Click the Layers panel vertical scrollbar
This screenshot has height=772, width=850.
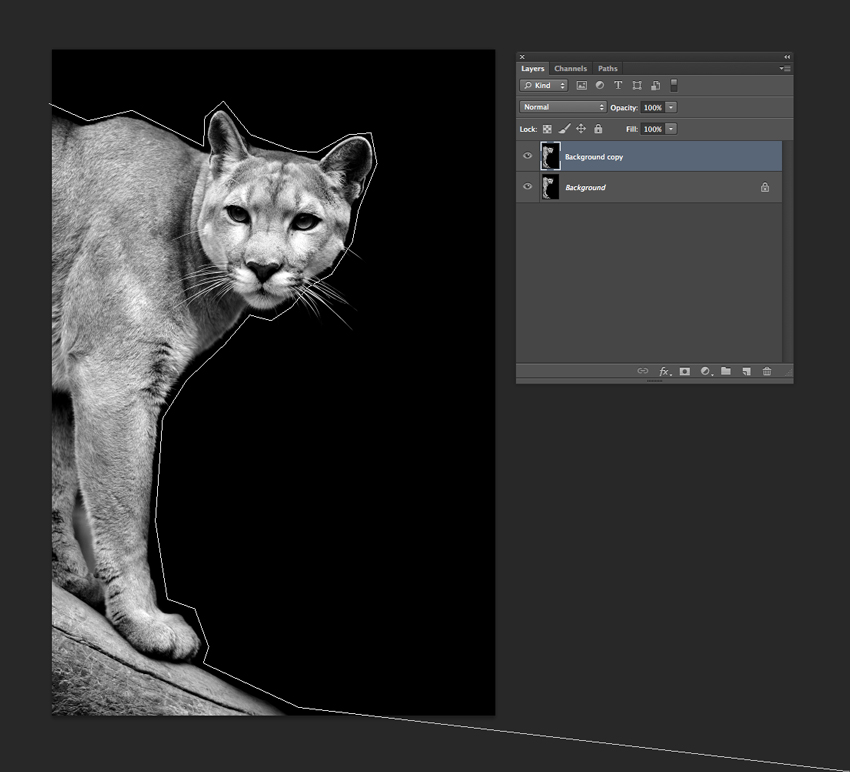coord(788,252)
